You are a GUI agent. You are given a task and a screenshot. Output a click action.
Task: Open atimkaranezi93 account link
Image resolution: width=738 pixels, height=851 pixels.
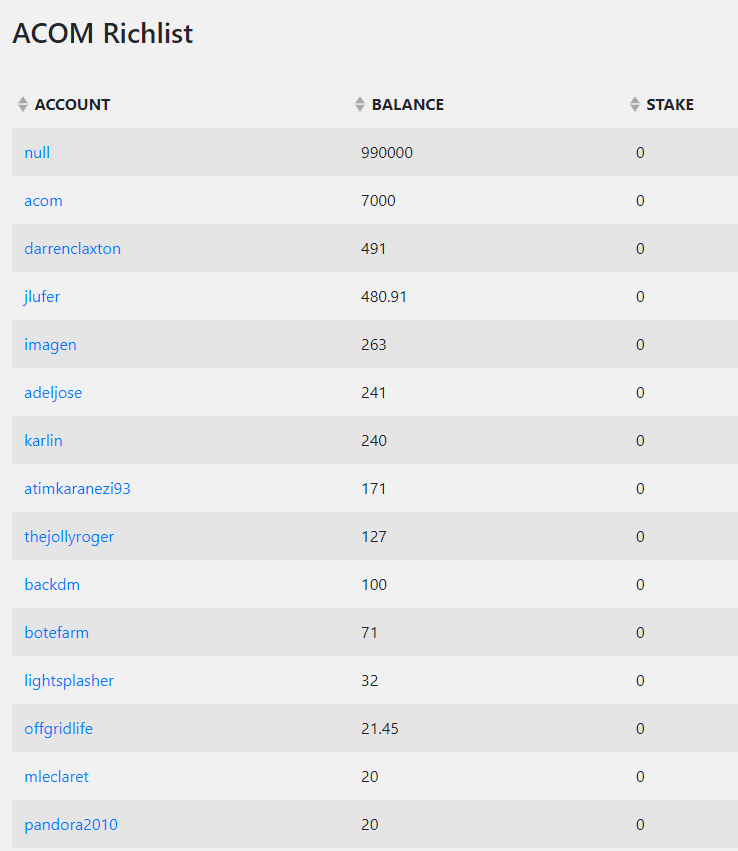point(78,489)
